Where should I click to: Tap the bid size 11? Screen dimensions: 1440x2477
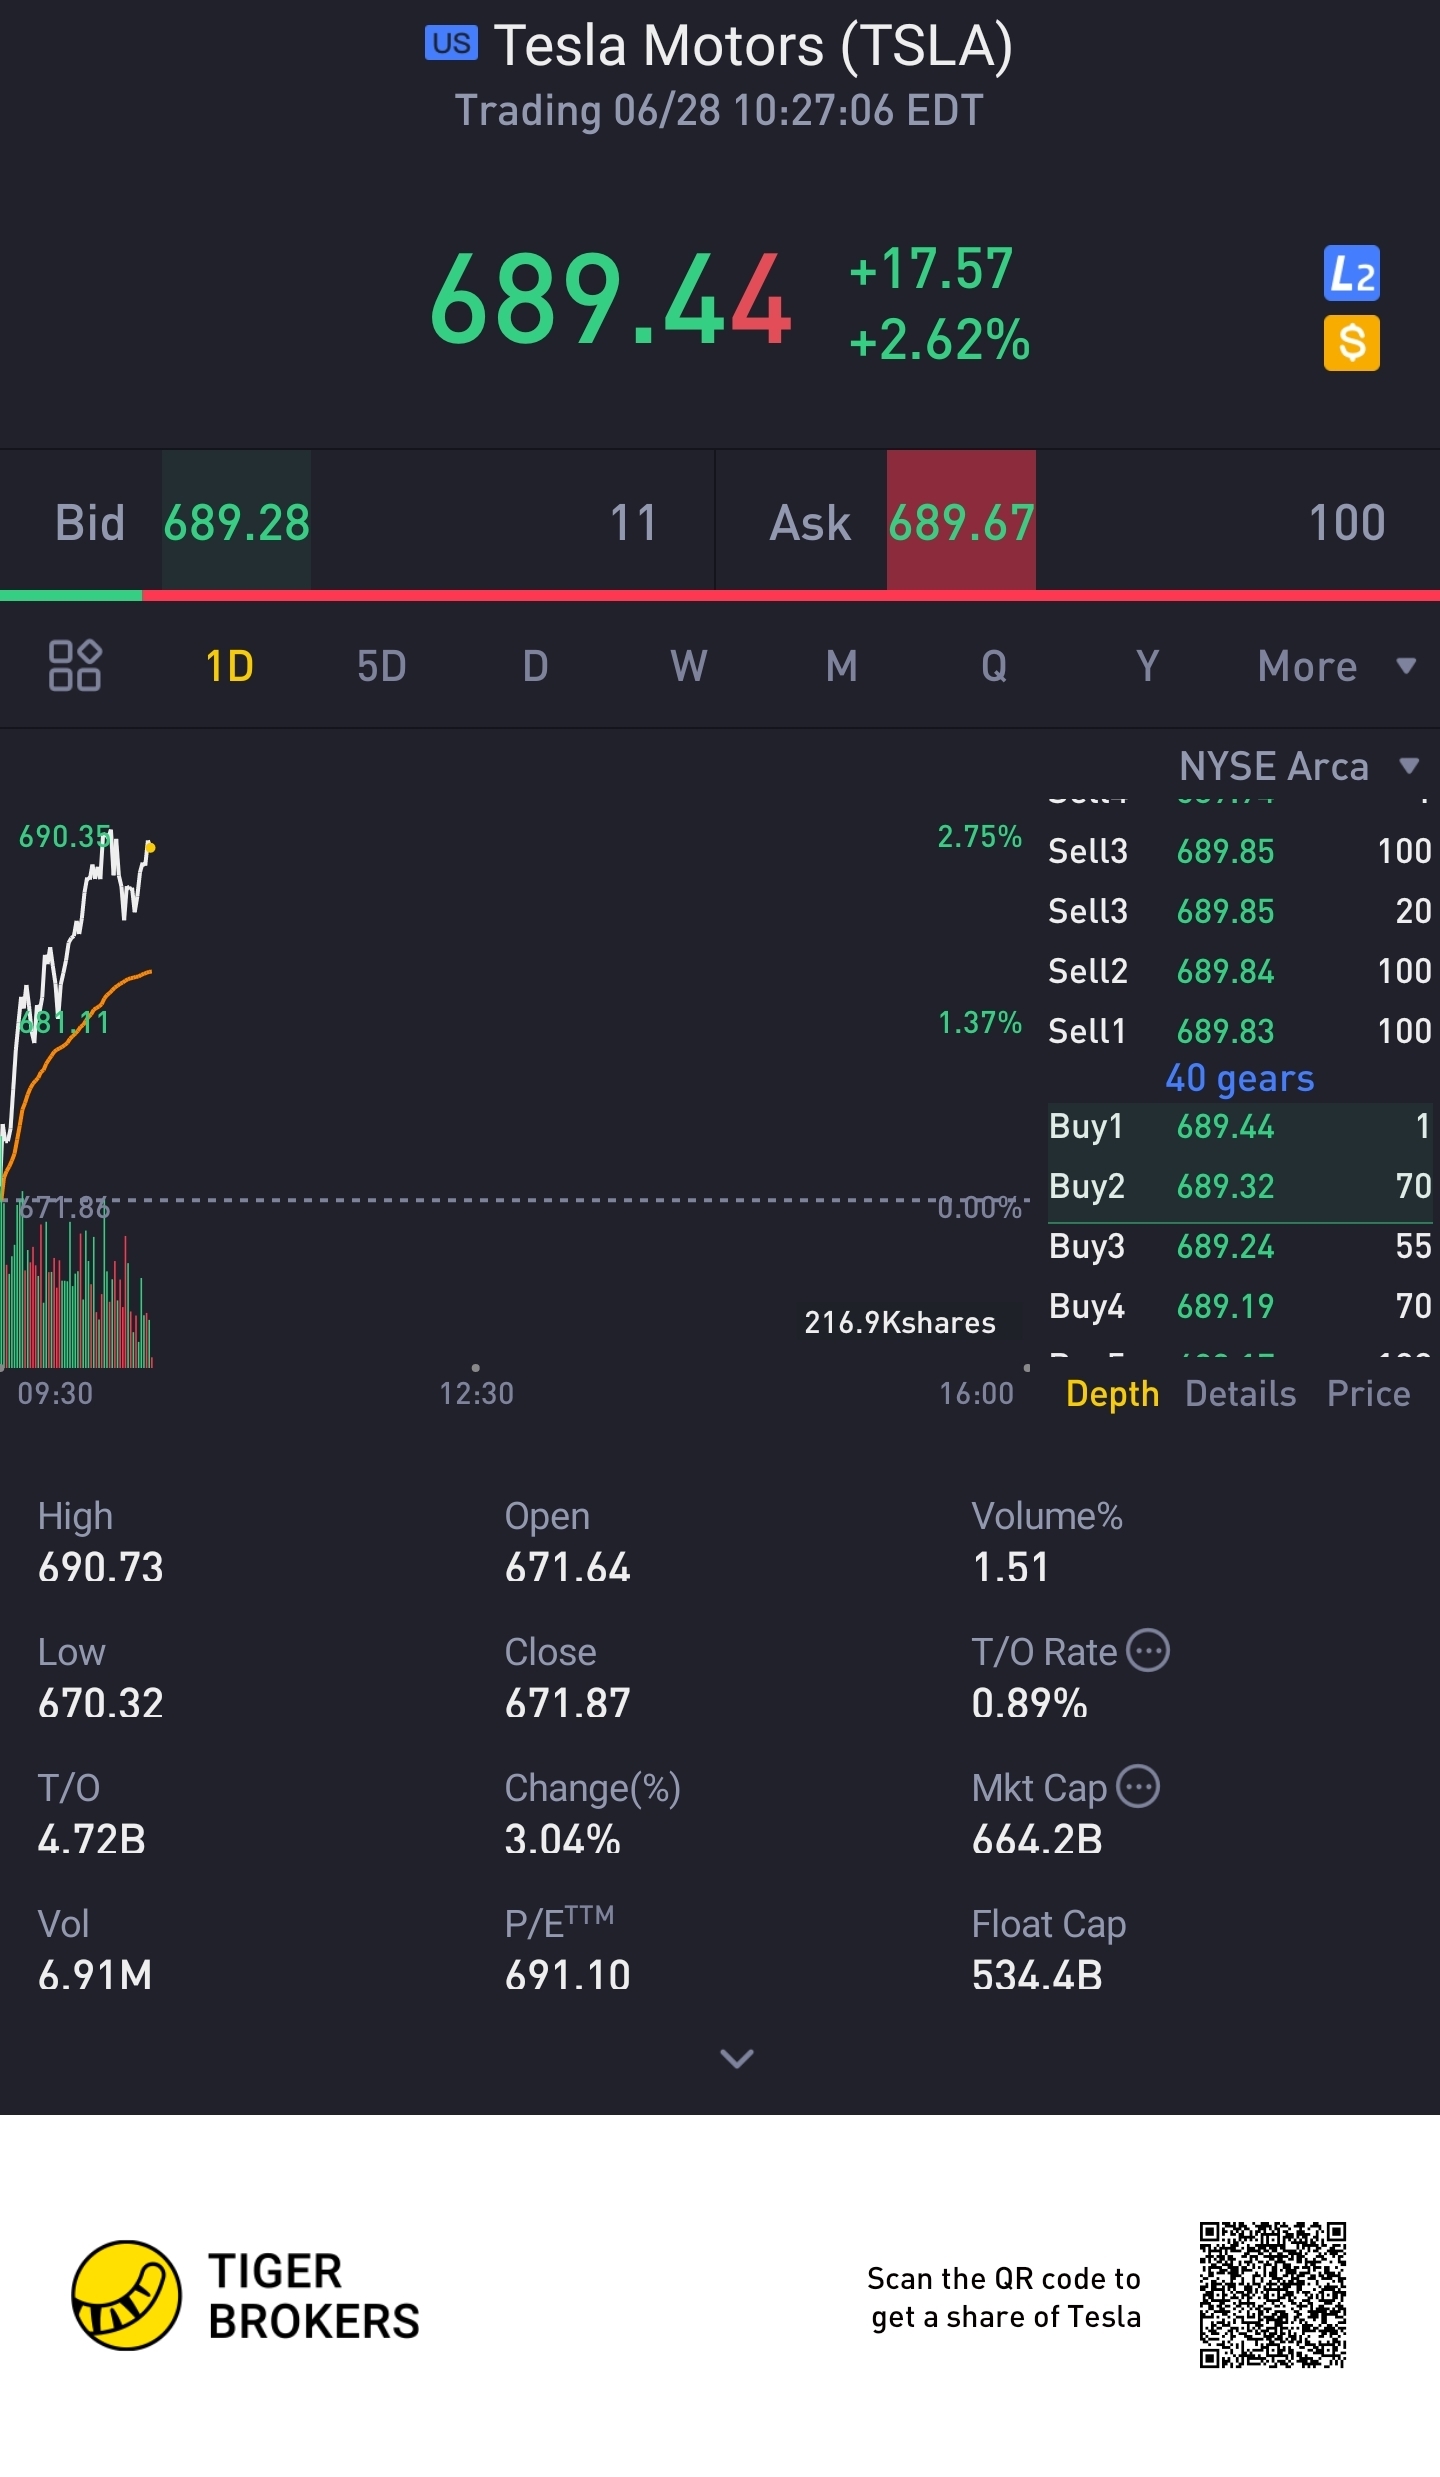click(634, 522)
